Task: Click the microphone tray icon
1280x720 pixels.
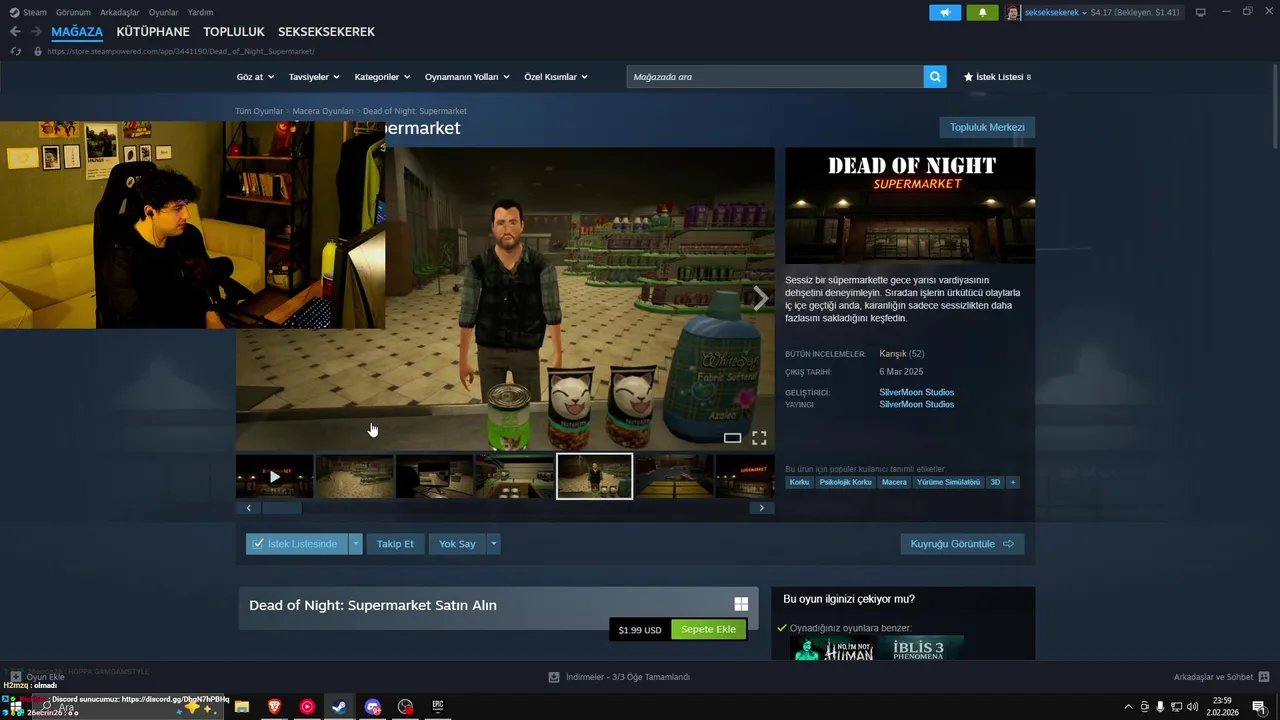Action: tap(1160, 707)
